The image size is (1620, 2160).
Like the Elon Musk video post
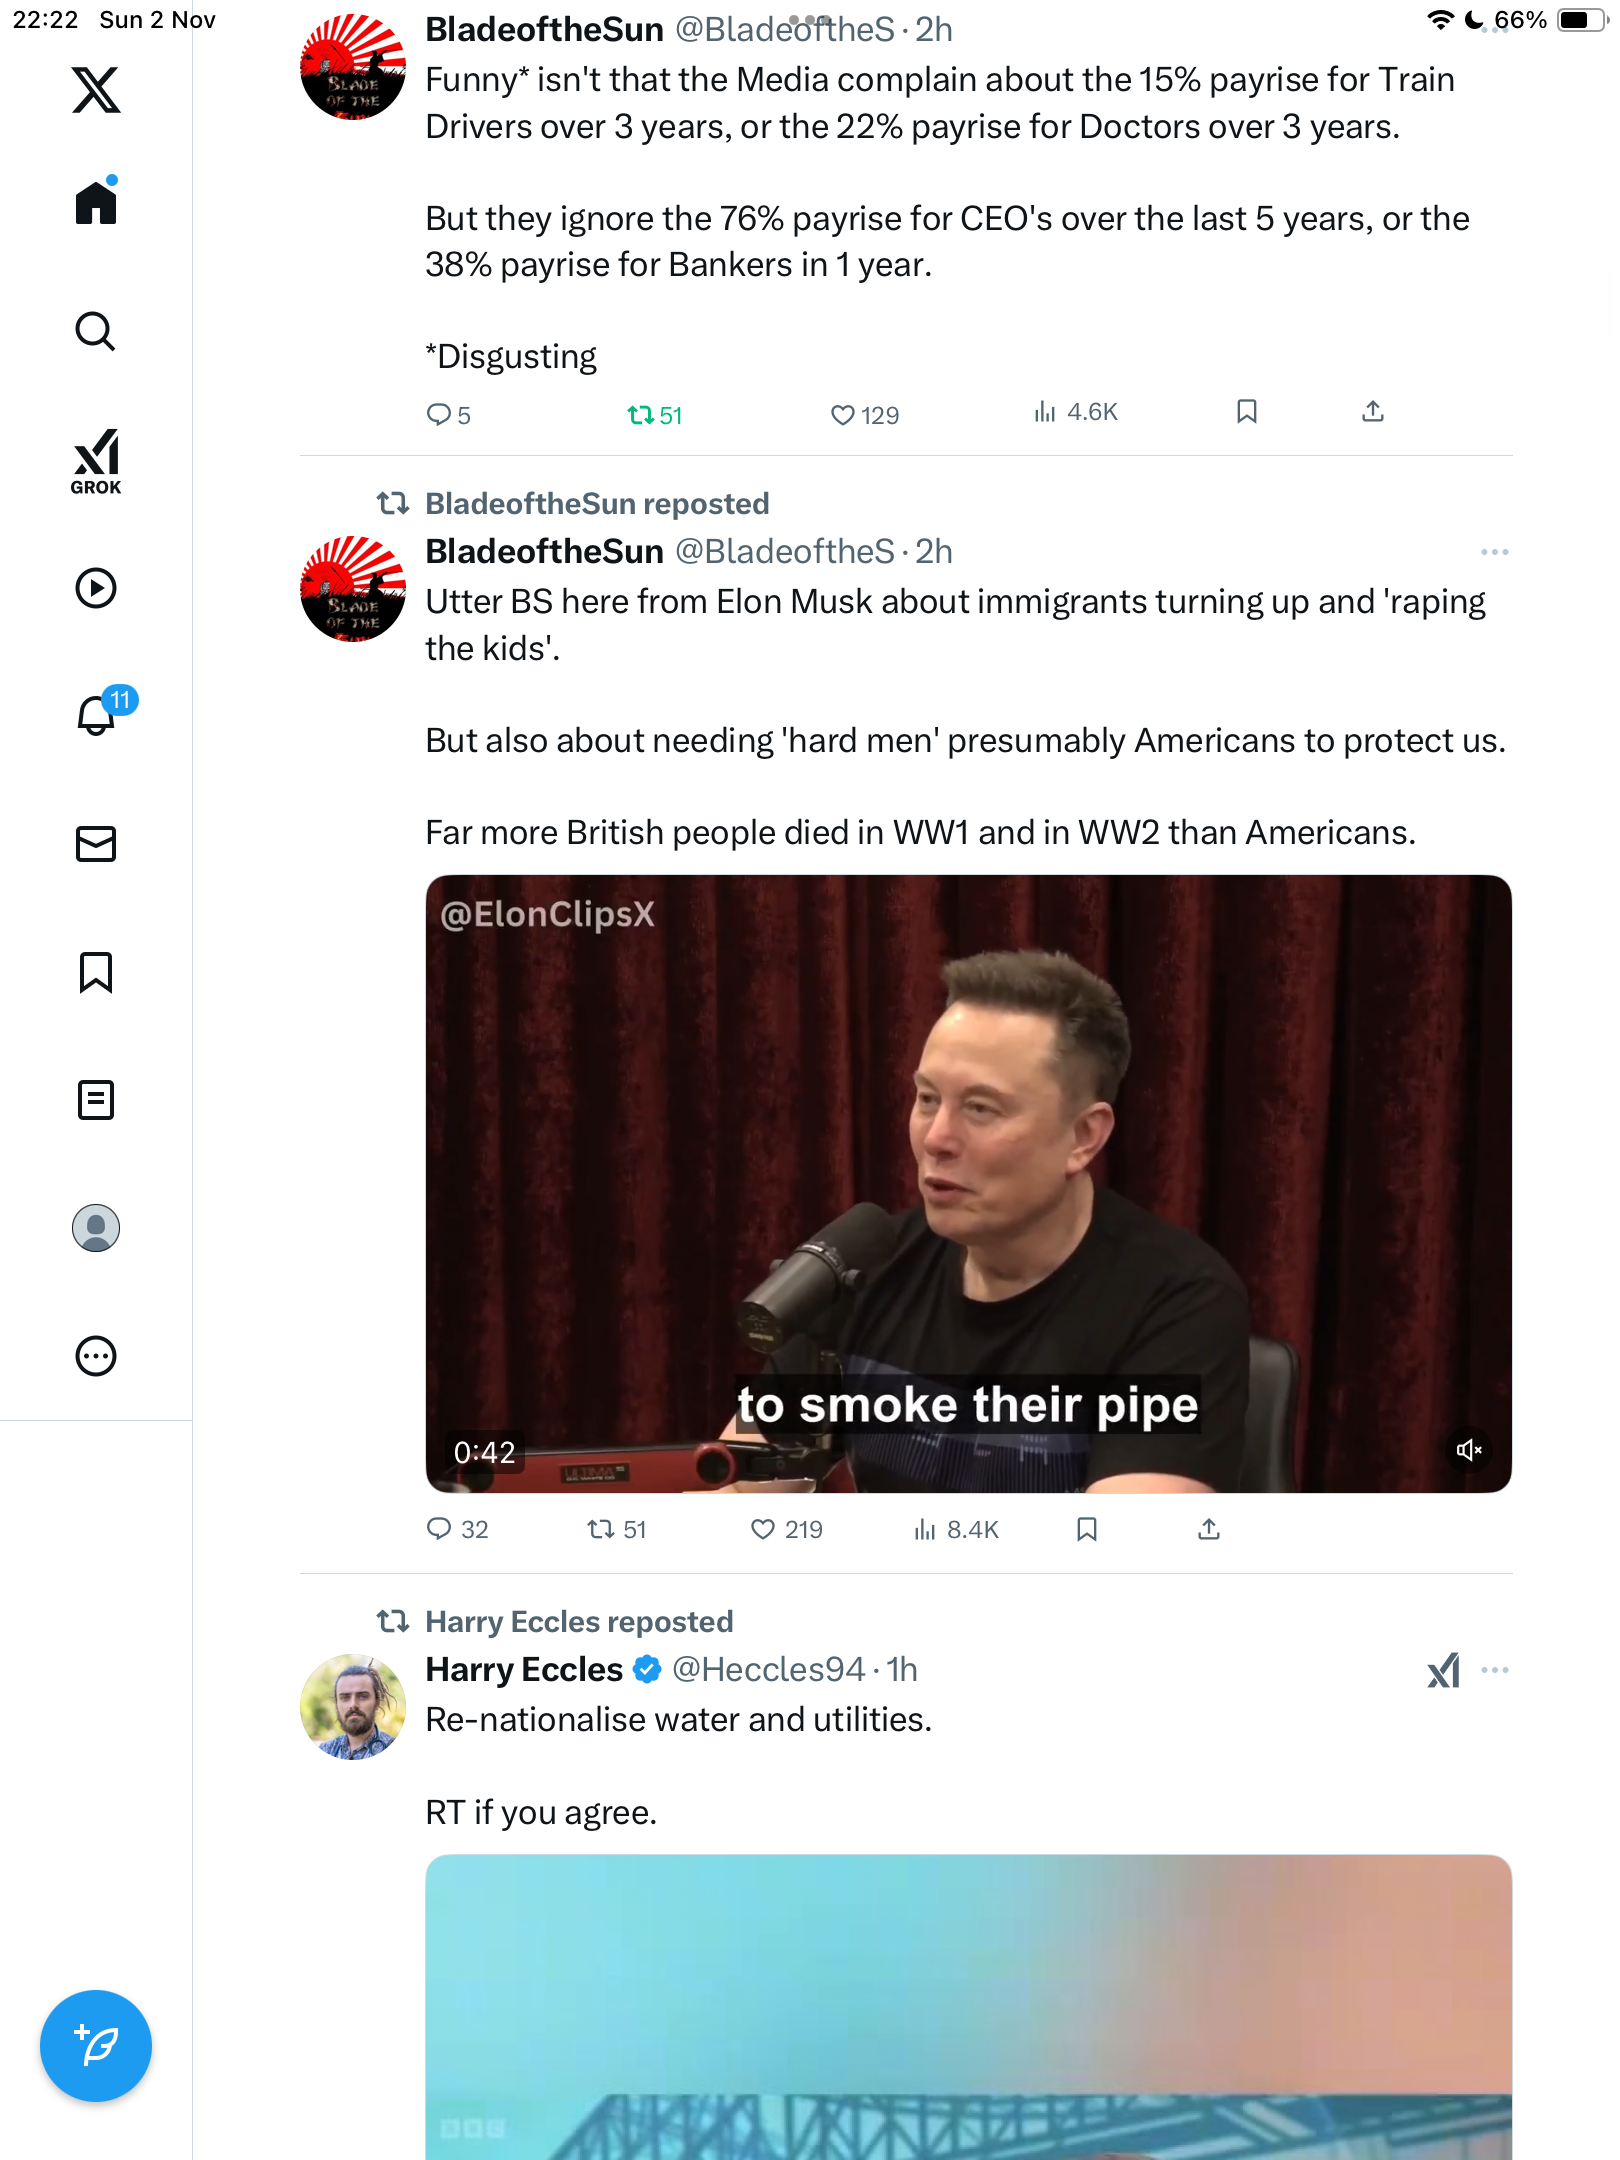point(763,1529)
